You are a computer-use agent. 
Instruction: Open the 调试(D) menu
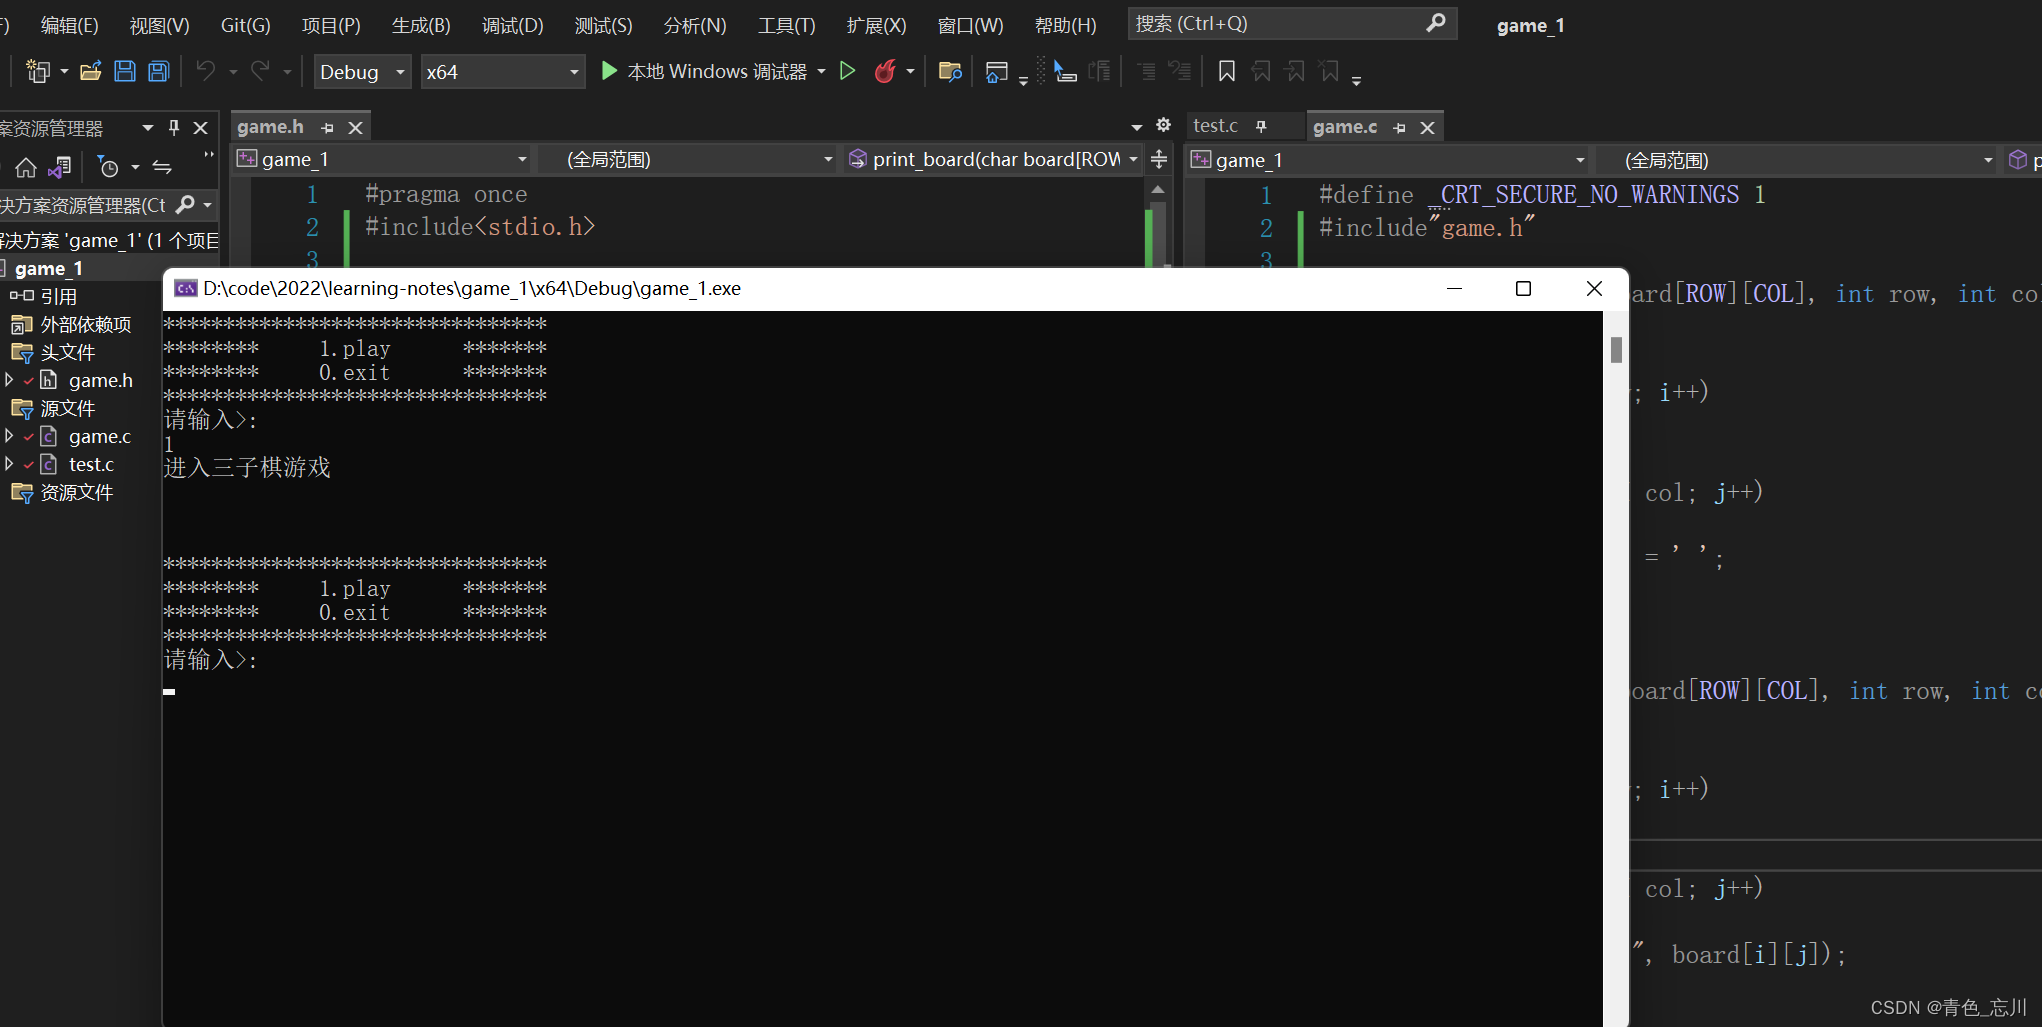(512, 25)
